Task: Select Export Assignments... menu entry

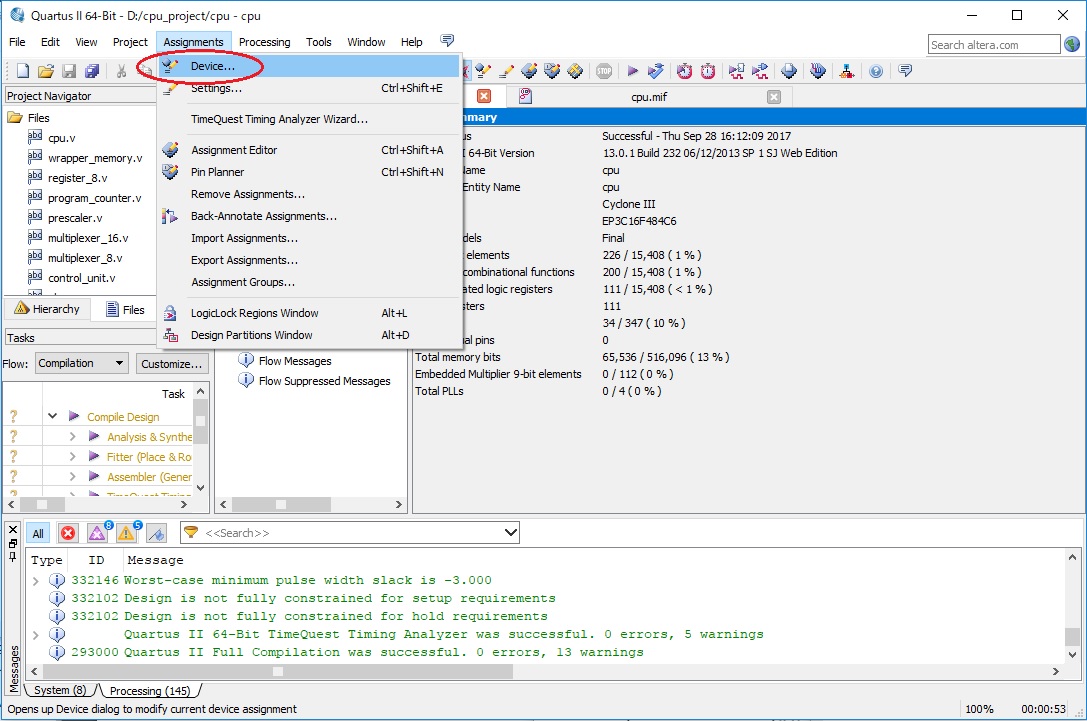Action: [309, 260]
